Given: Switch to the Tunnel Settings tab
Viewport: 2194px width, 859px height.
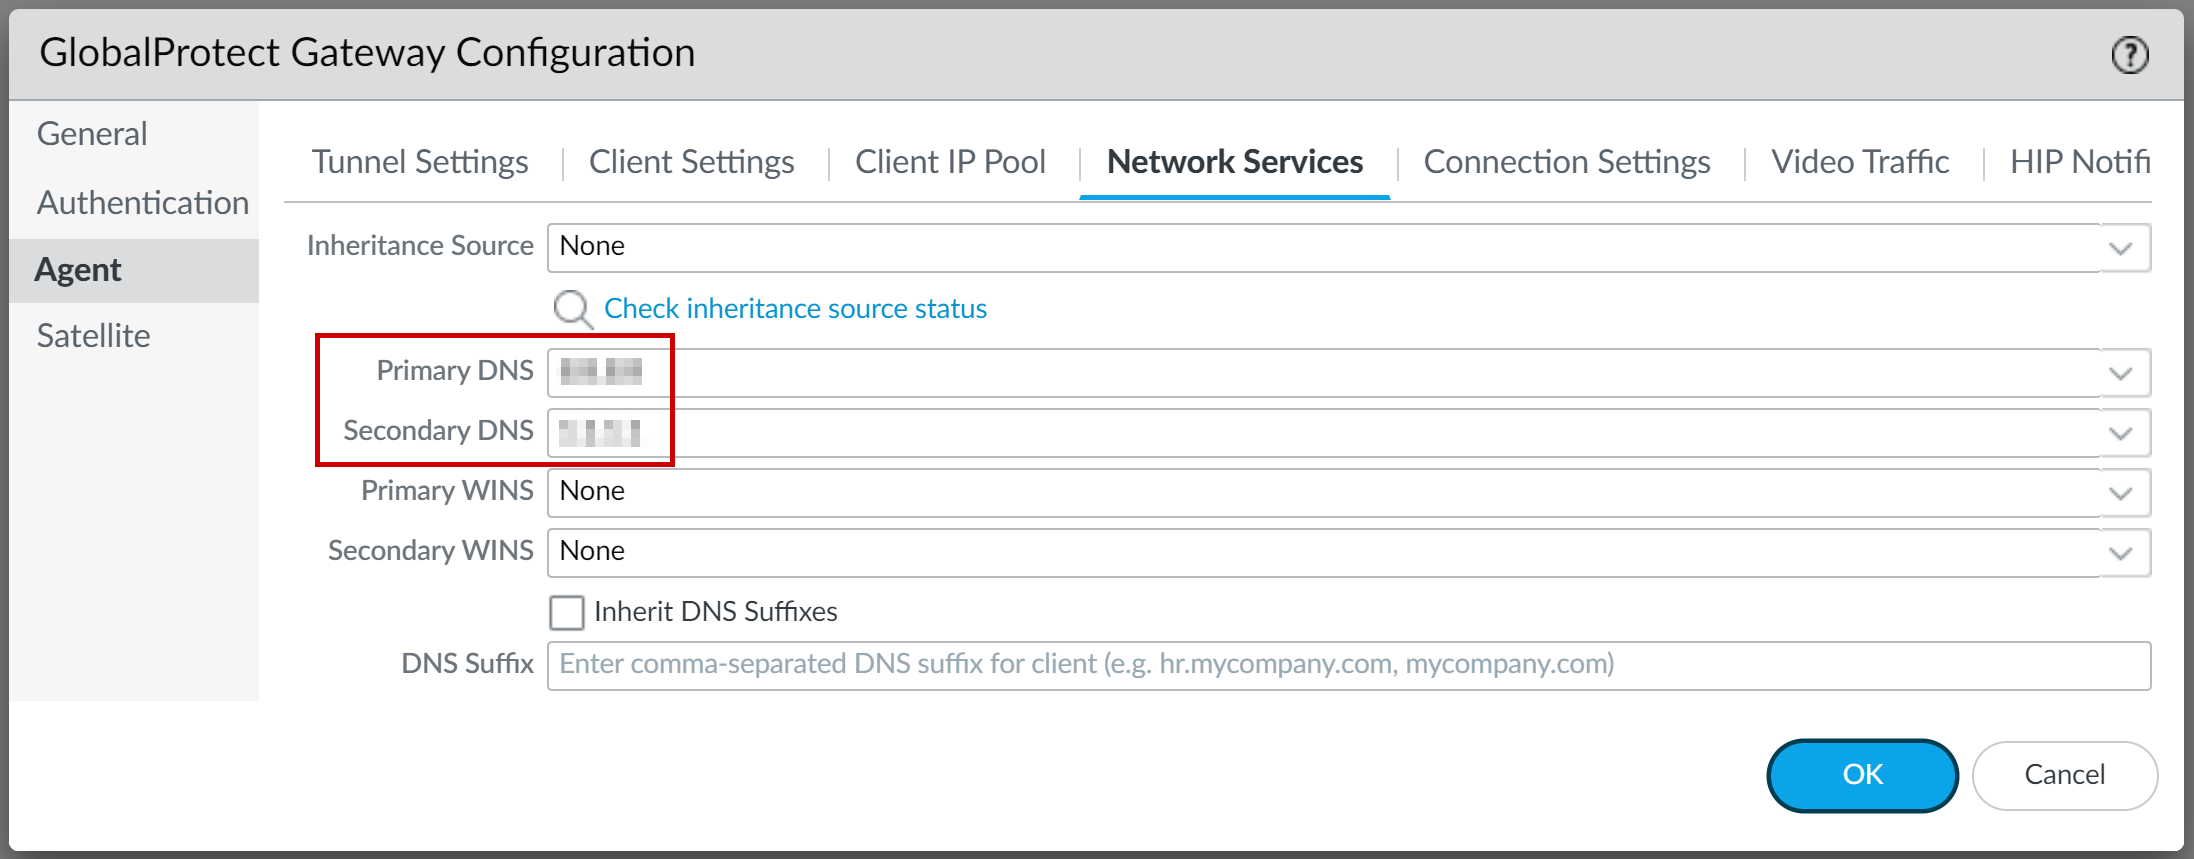Looking at the screenshot, I should coord(420,162).
